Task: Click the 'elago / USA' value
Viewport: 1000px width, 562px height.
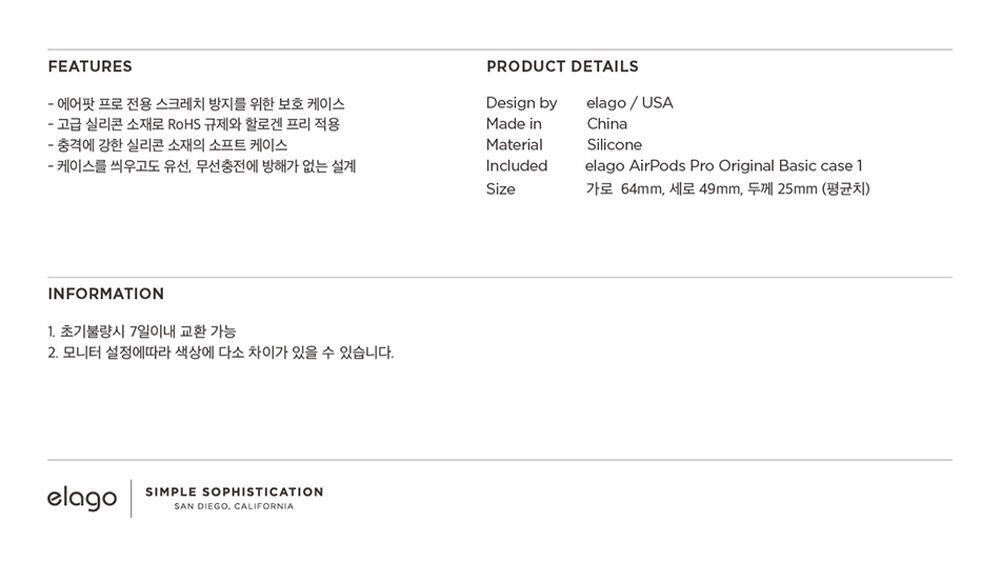Action: (x=629, y=103)
